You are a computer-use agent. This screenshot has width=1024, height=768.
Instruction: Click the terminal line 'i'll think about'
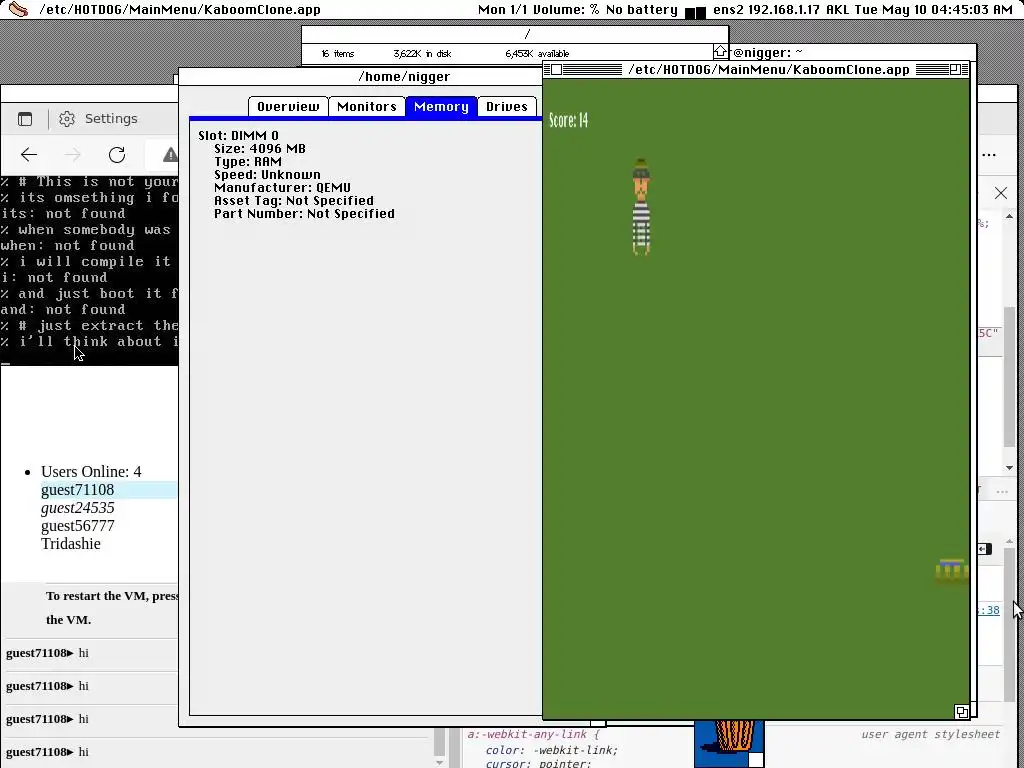(x=90, y=342)
